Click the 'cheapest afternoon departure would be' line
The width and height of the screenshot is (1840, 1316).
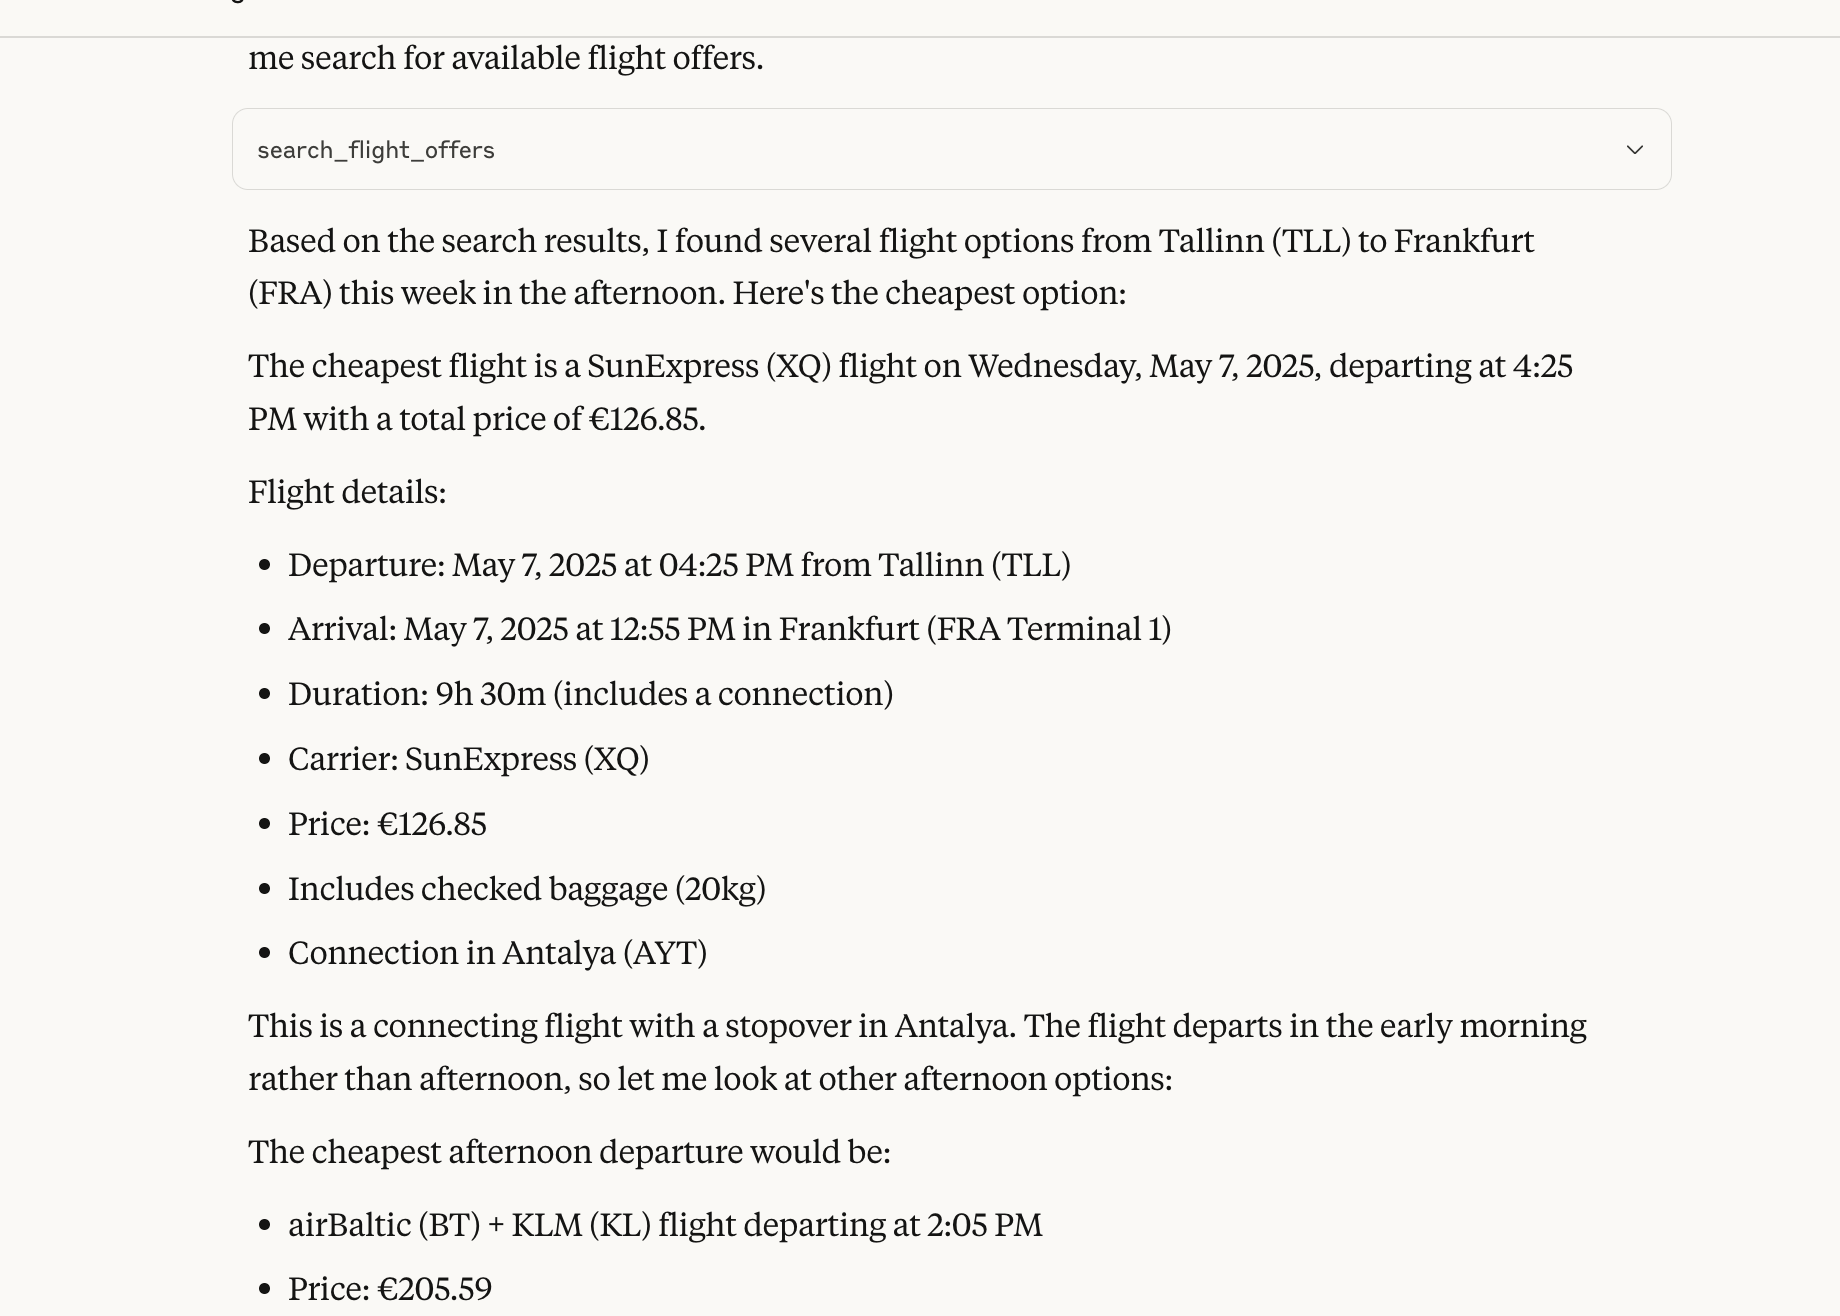click(x=569, y=1152)
